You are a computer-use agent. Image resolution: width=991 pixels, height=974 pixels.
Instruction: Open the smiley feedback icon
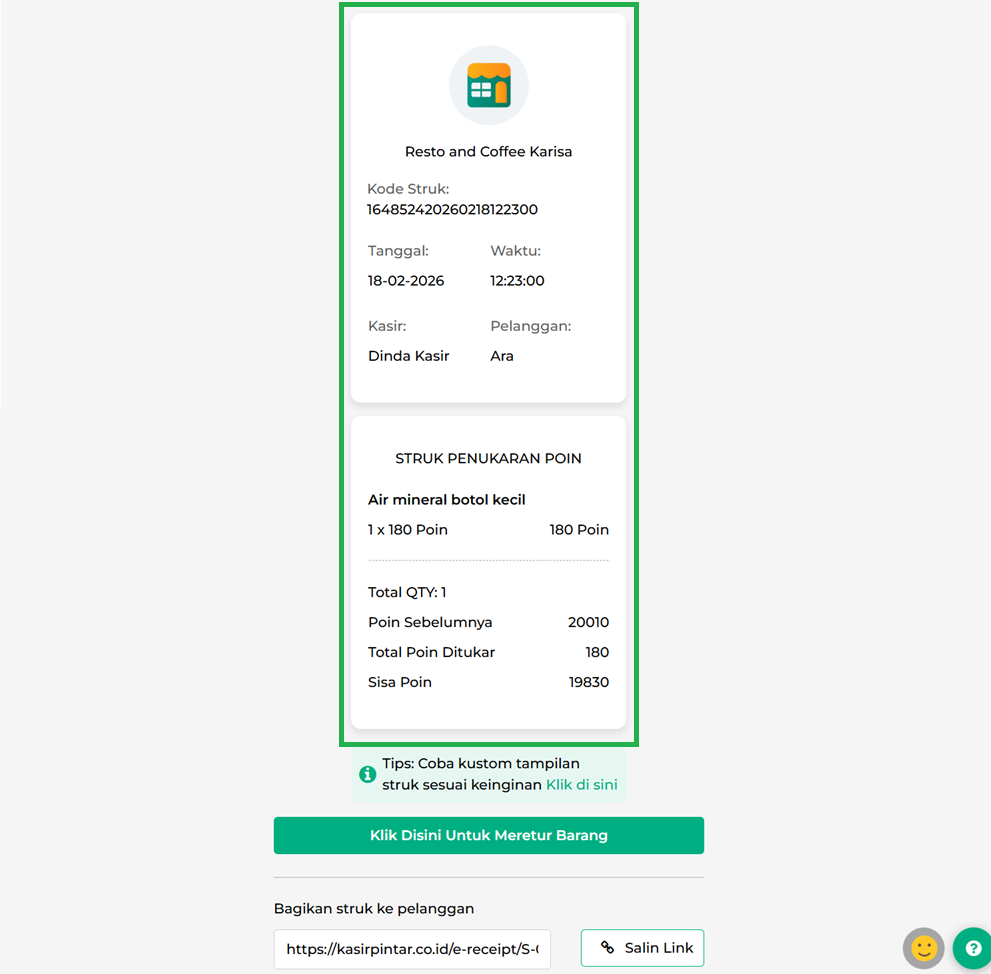[x=923, y=948]
